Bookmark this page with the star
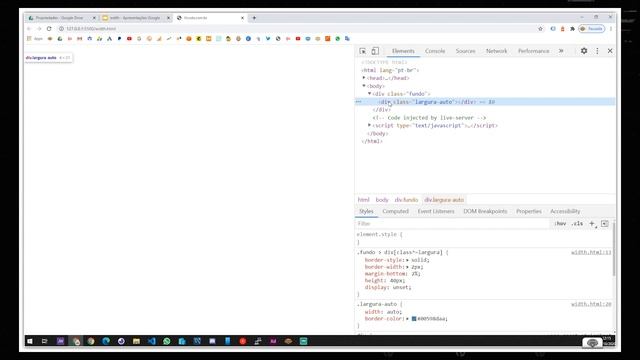 coord(540,29)
